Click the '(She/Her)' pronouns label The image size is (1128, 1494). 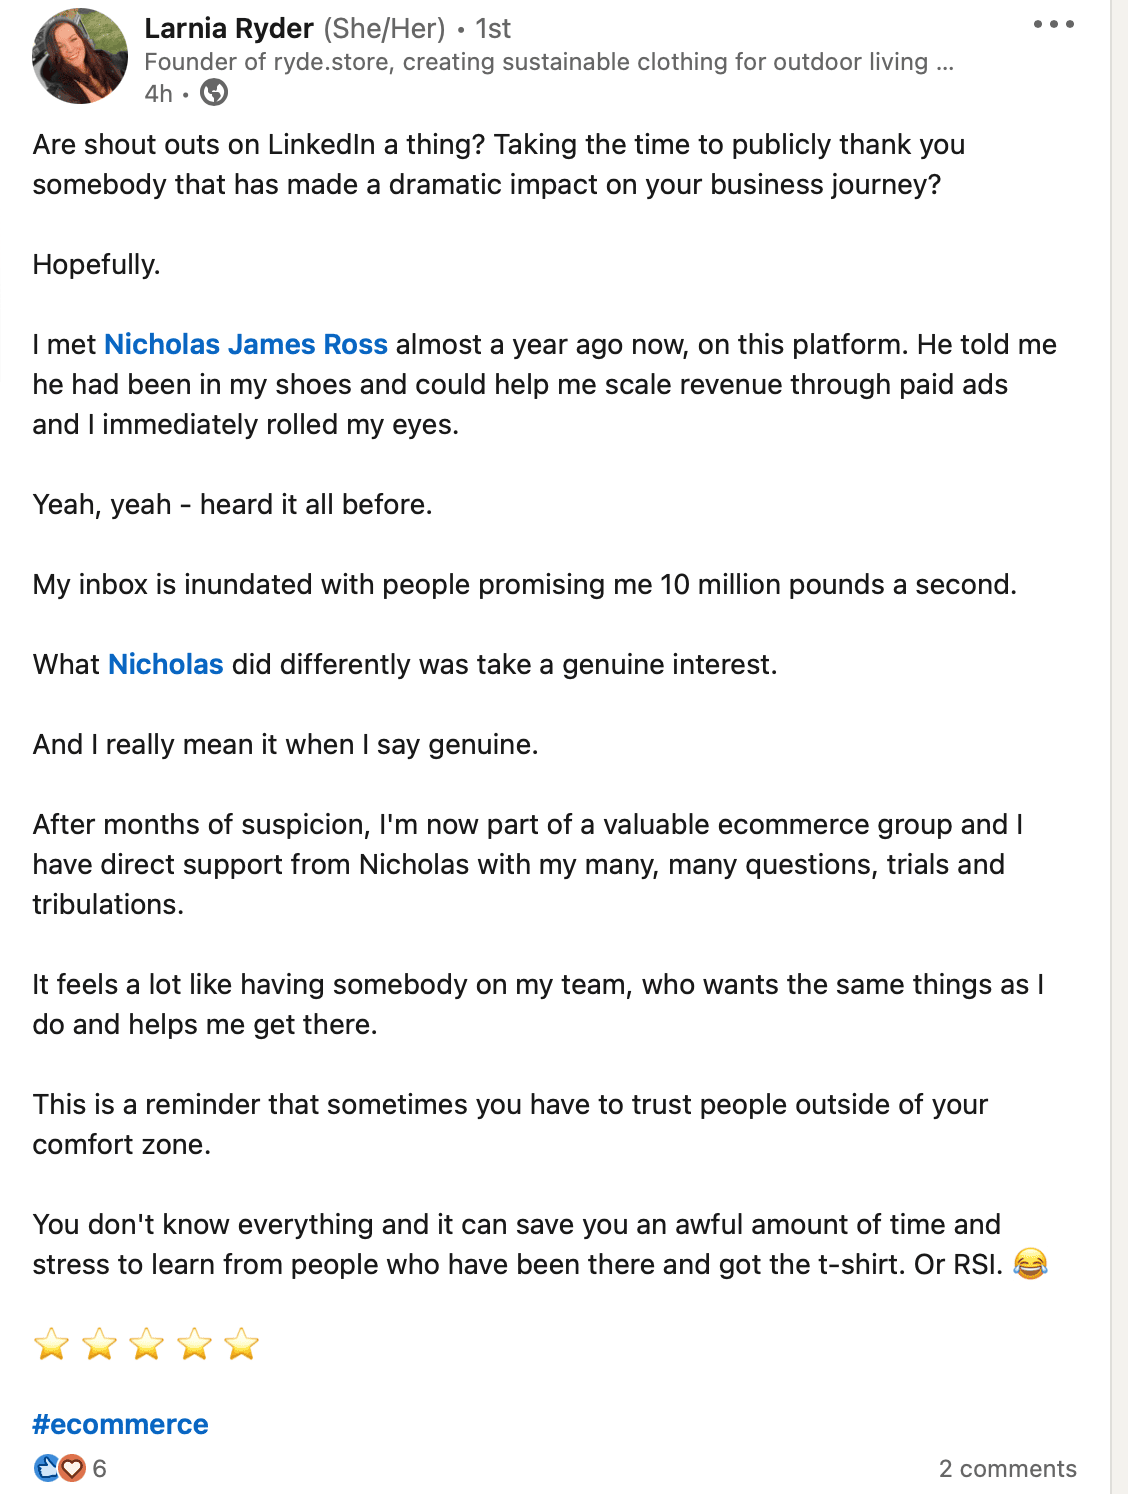384,28
